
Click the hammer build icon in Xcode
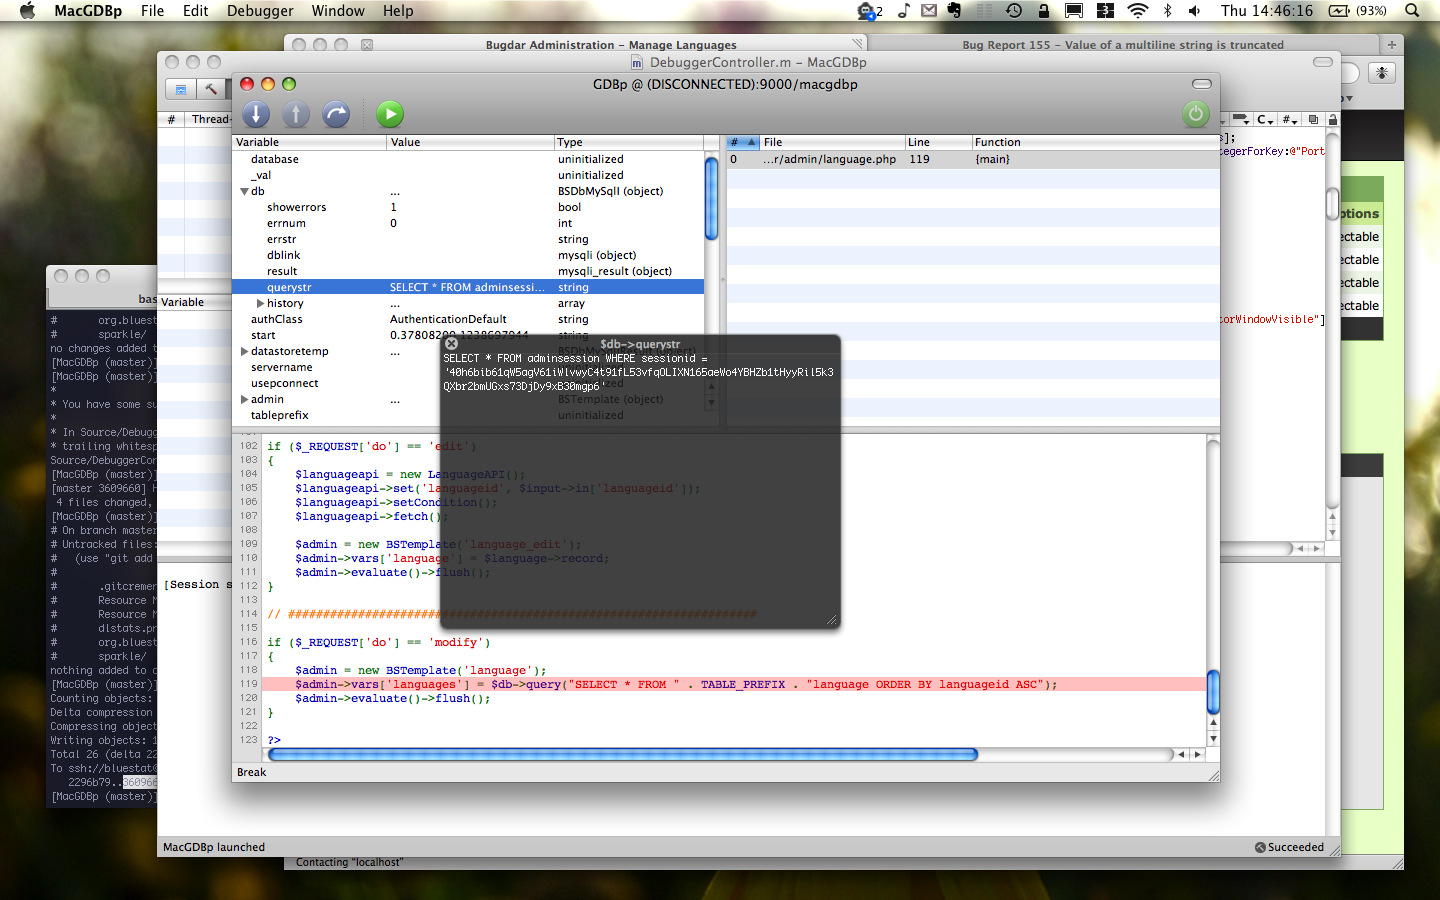pos(211,89)
